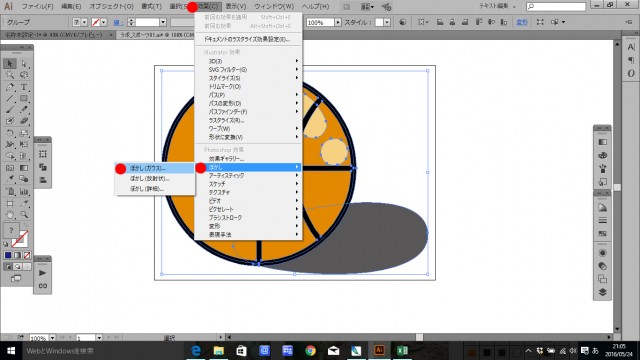640x360 pixels.
Task: Open stroke color dropdown in control bar
Action: (x=104, y=22)
